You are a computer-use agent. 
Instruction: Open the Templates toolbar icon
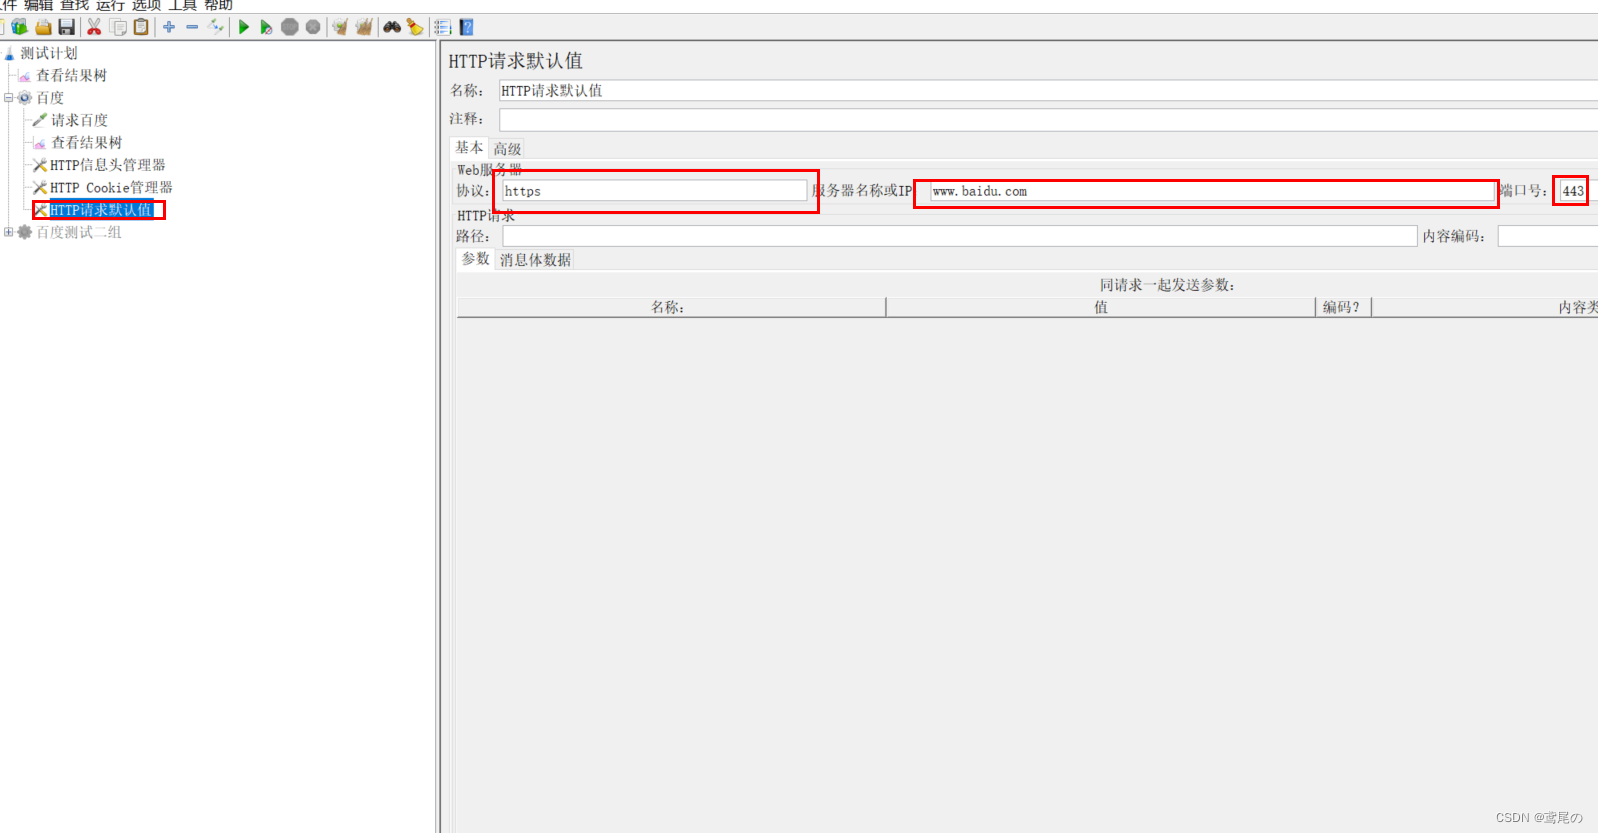pyautogui.click(x=19, y=27)
